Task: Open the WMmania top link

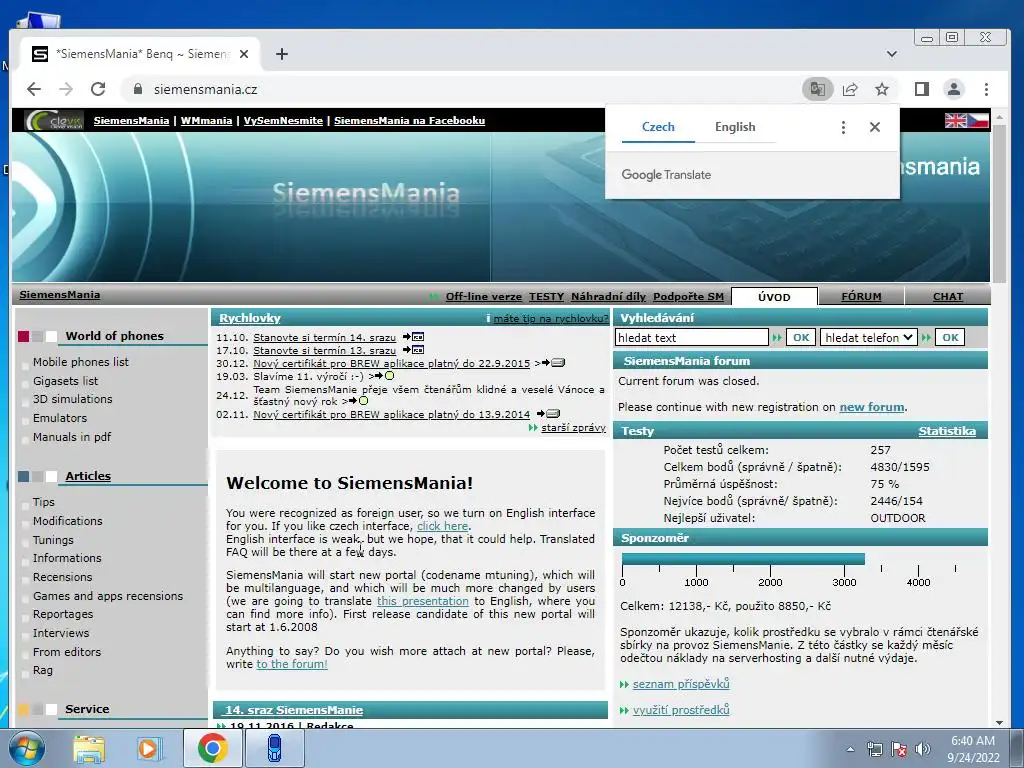Action: [x=206, y=121]
